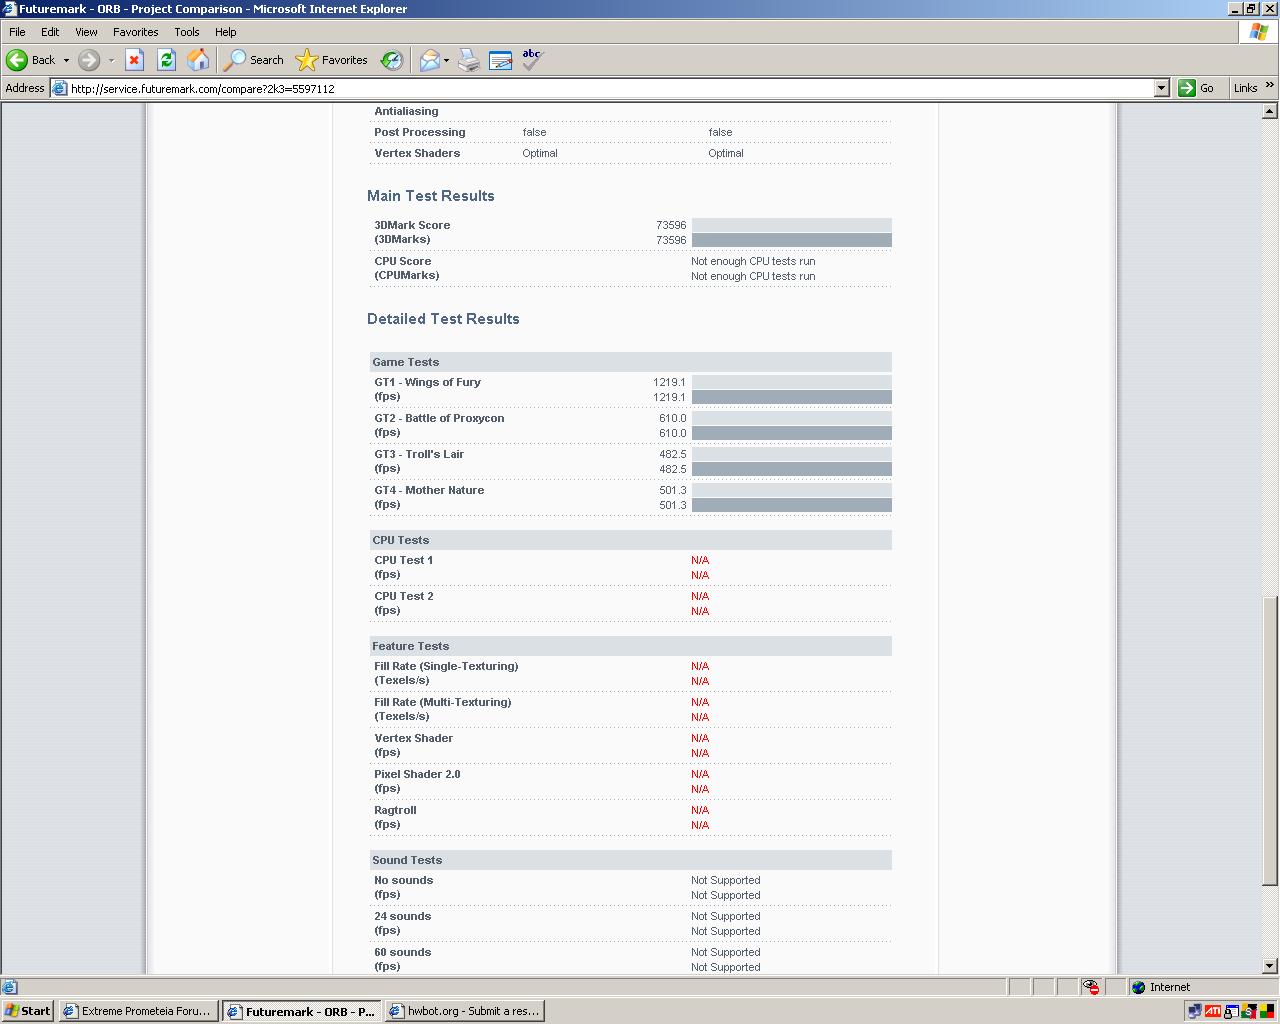
Task: Click the IE icon in the title bar
Action: [9, 9]
